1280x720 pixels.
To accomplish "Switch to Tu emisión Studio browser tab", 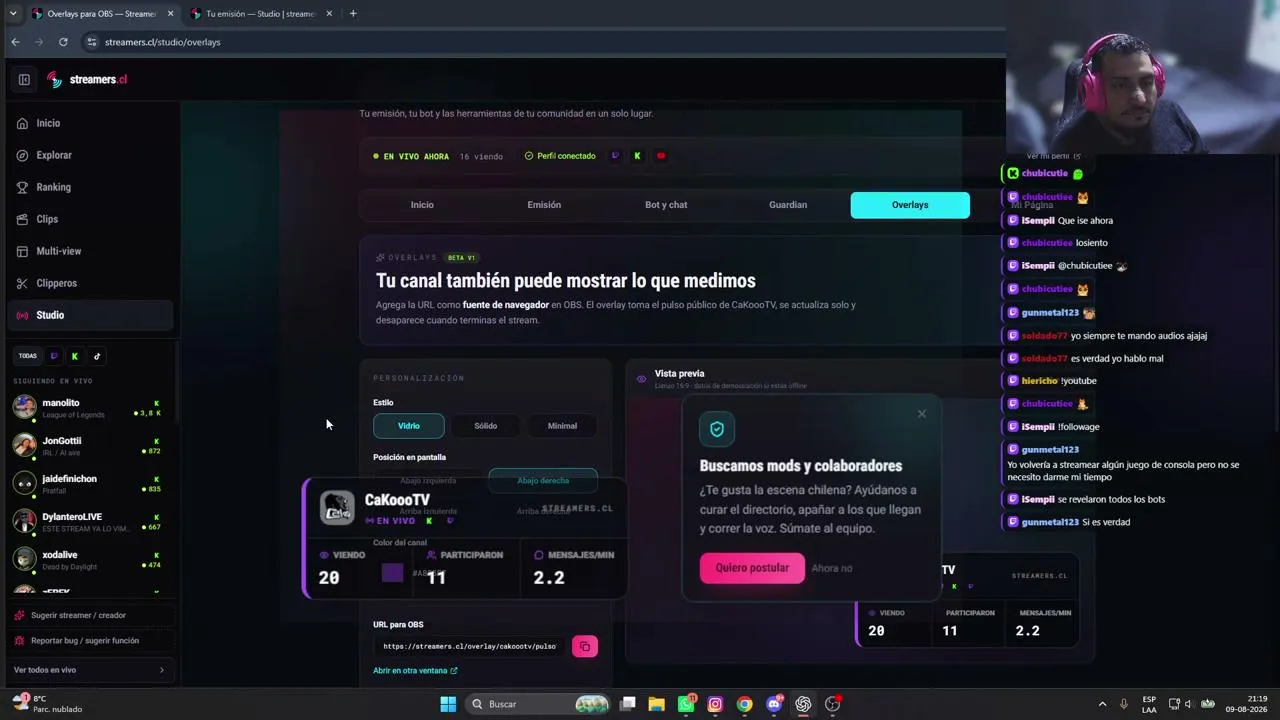I will click(x=260, y=14).
